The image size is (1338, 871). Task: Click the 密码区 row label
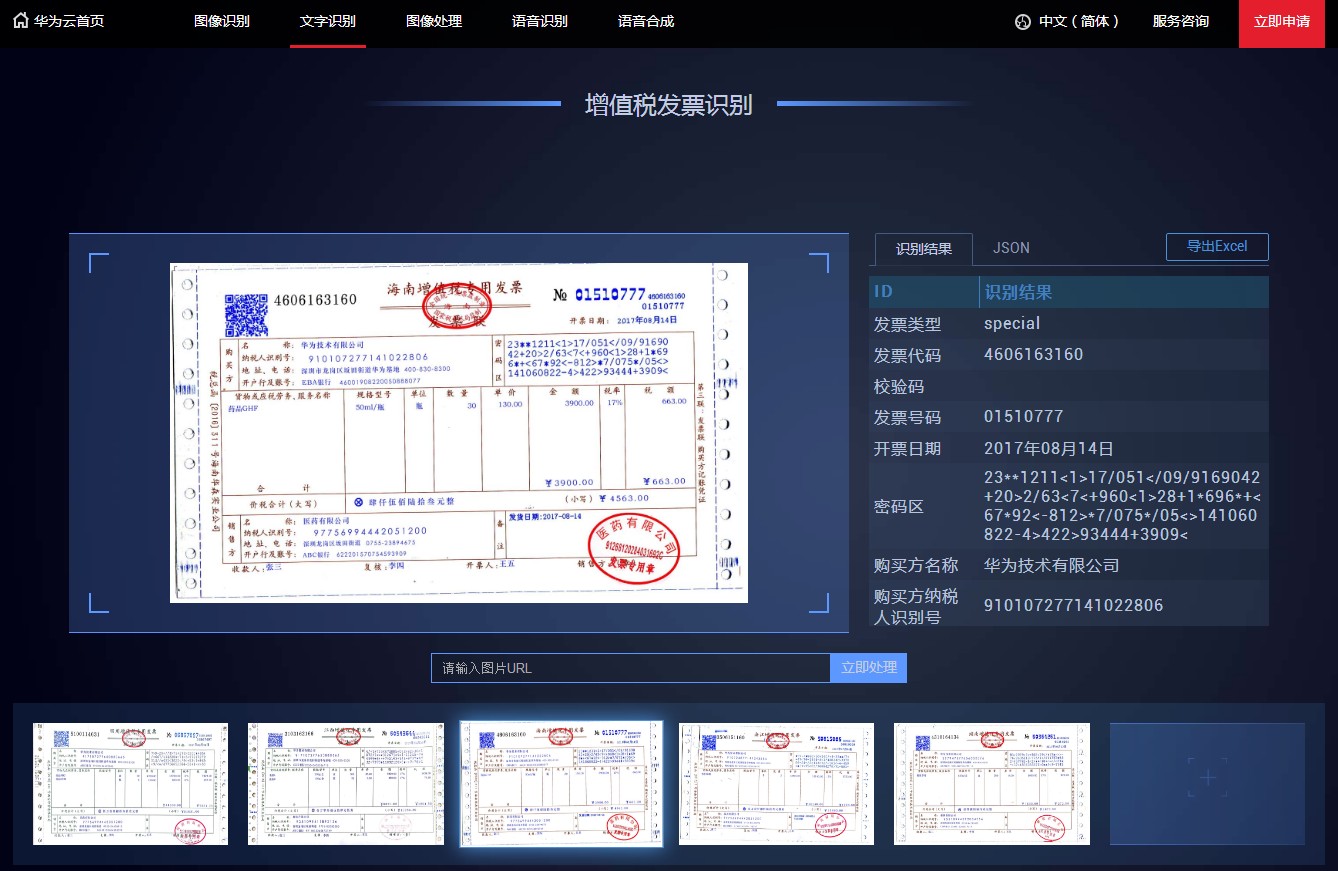click(x=898, y=507)
